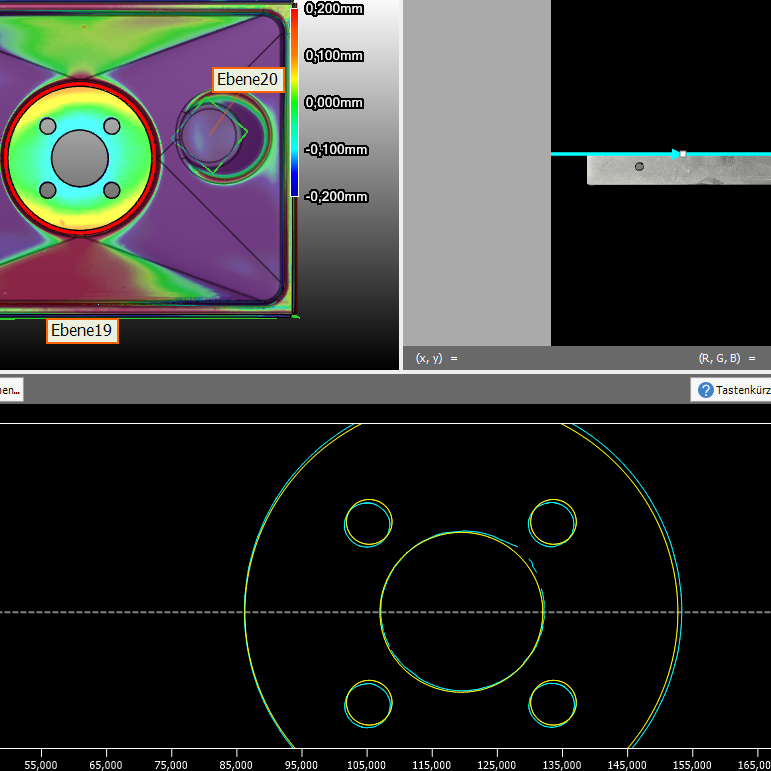771x771 pixels.
Task: Click the large gray center hole in color map
Action: [x=80, y=158]
